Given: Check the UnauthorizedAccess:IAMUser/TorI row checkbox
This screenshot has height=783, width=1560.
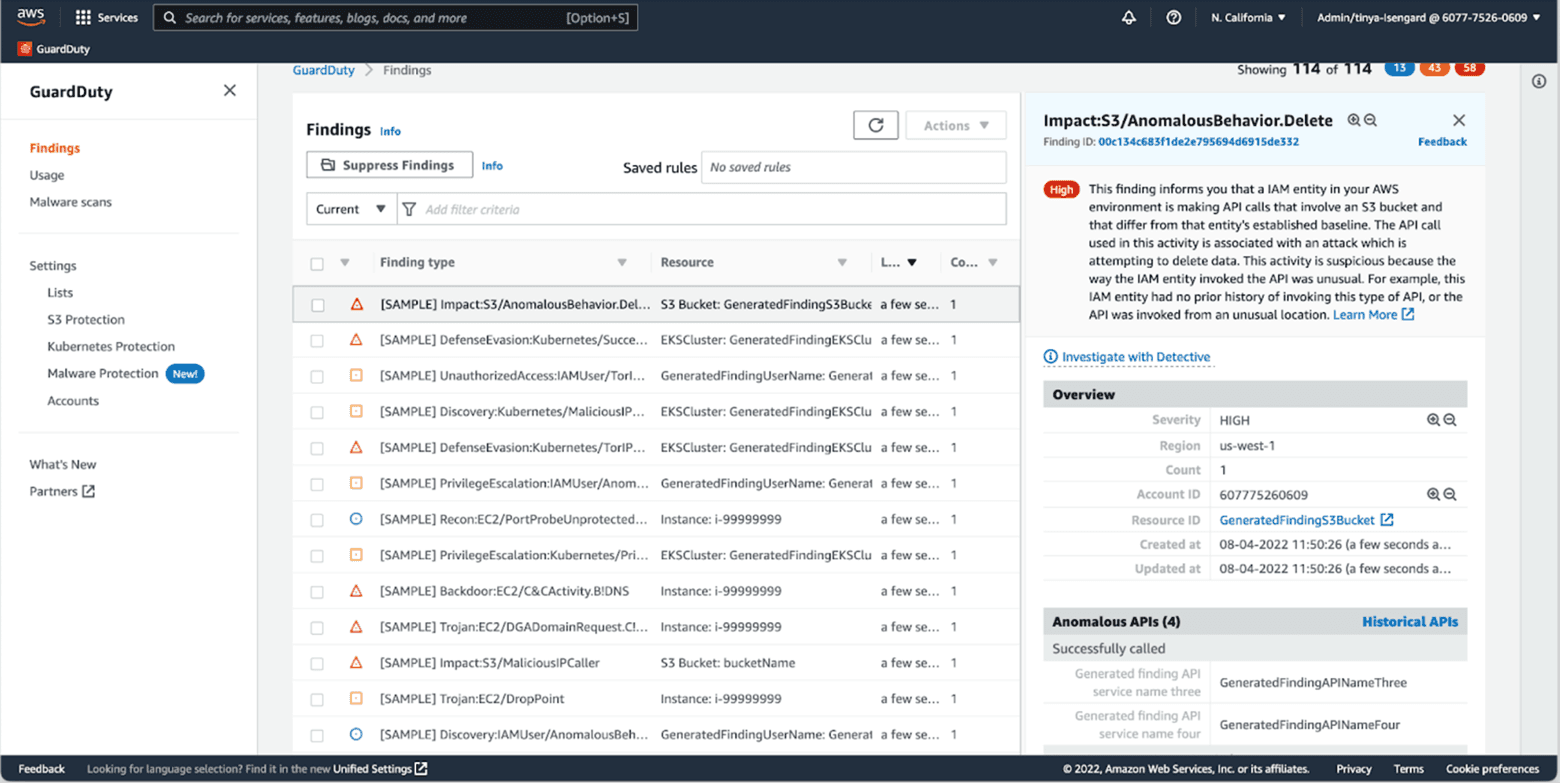Looking at the screenshot, I should click(x=317, y=377).
